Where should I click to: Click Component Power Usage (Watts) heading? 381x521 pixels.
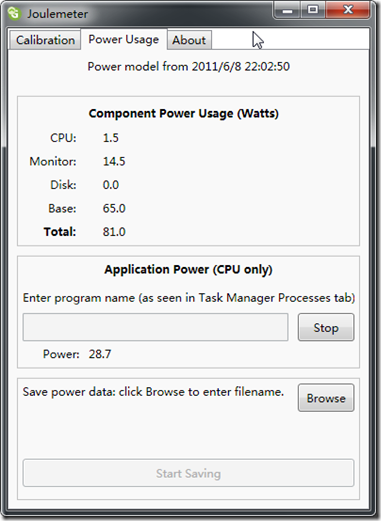(184, 114)
